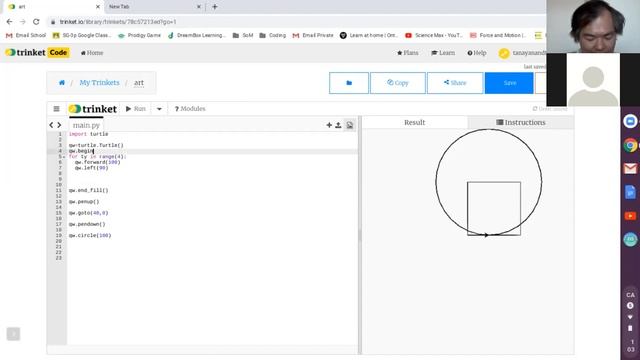
Task: Open Gmail from the shelf
Action: (x=630, y=169)
